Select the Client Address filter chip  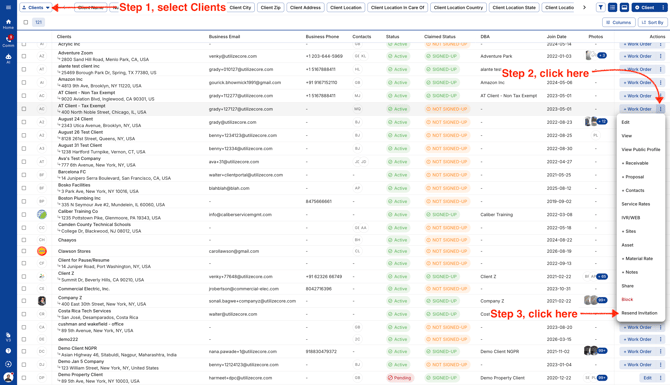(x=305, y=7)
